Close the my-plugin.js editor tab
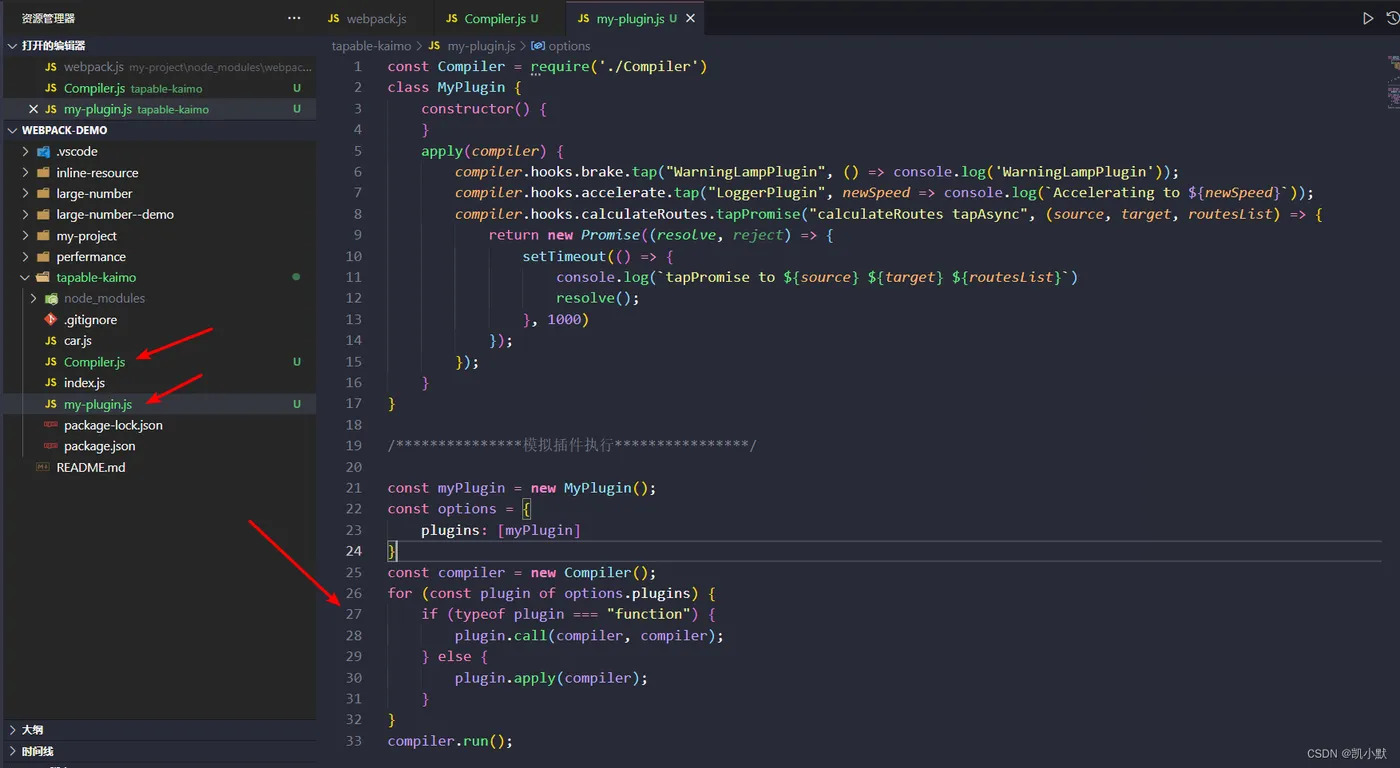 pos(691,18)
